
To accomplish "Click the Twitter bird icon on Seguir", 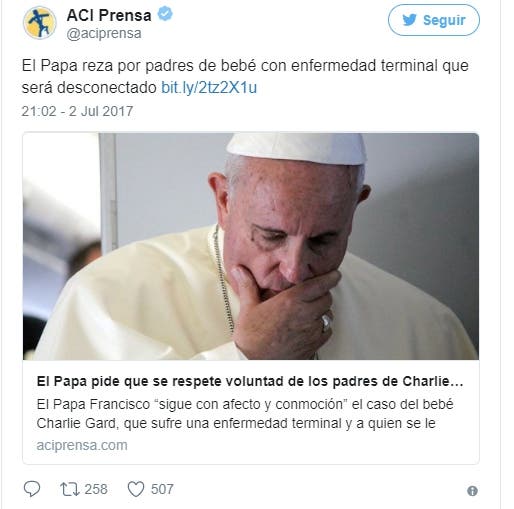I will (409, 20).
